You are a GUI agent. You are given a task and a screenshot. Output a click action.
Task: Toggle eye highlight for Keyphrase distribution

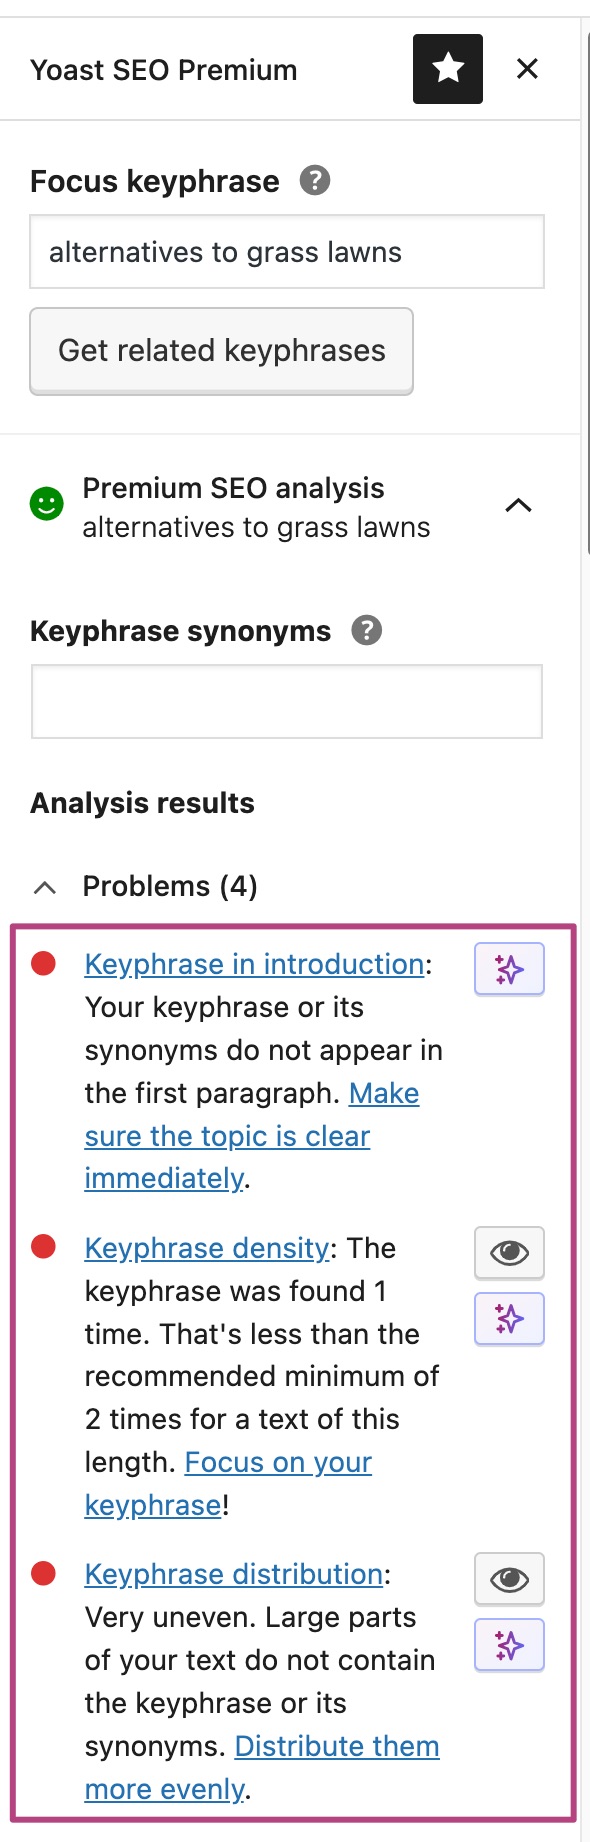509,1579
